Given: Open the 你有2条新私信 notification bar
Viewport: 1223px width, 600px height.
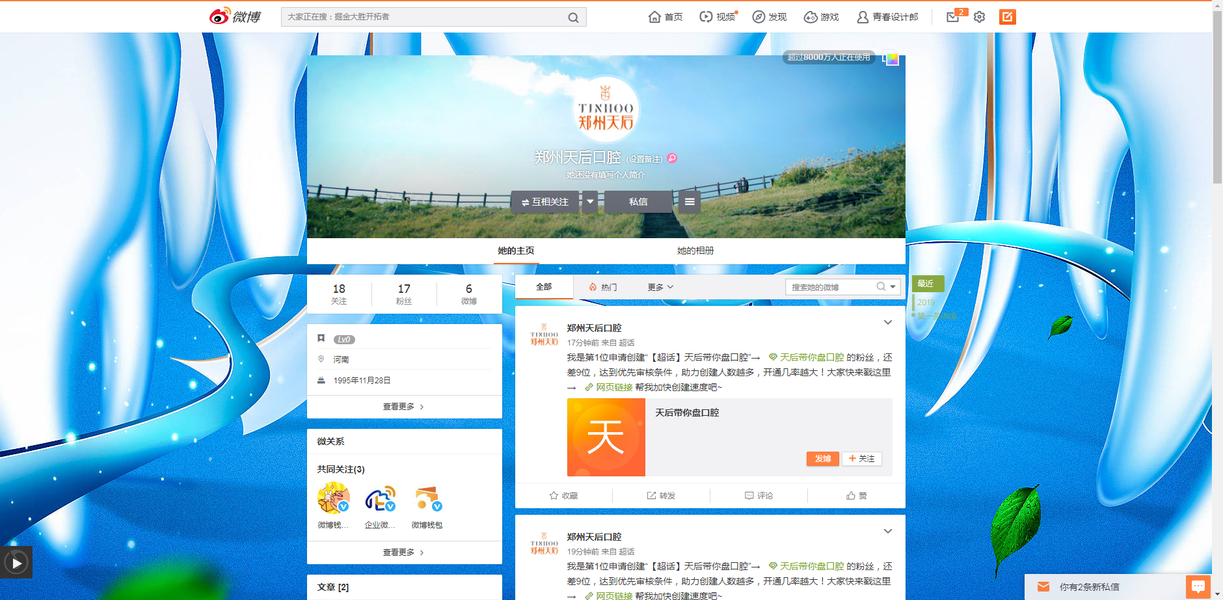Looking at the screenshot, I should tap(1103, 587).
